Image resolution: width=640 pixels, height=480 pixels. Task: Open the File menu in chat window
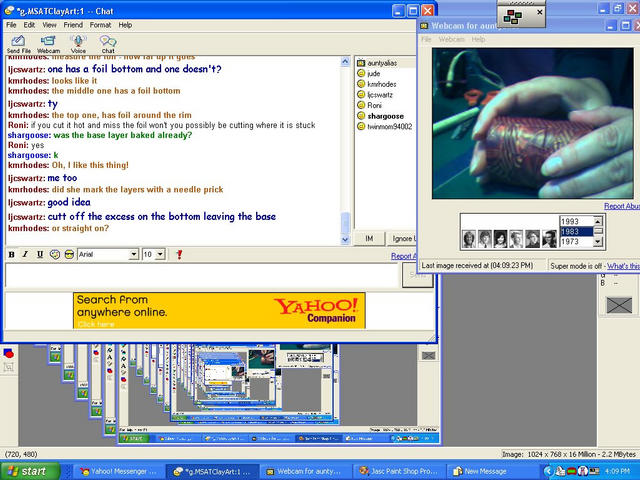11,25
